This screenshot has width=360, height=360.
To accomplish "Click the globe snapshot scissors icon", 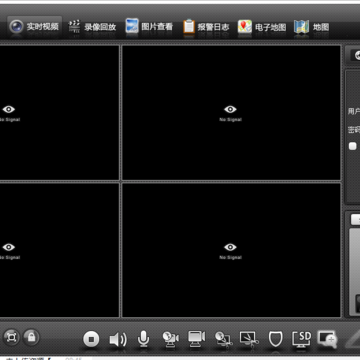I will click(223, 338).
